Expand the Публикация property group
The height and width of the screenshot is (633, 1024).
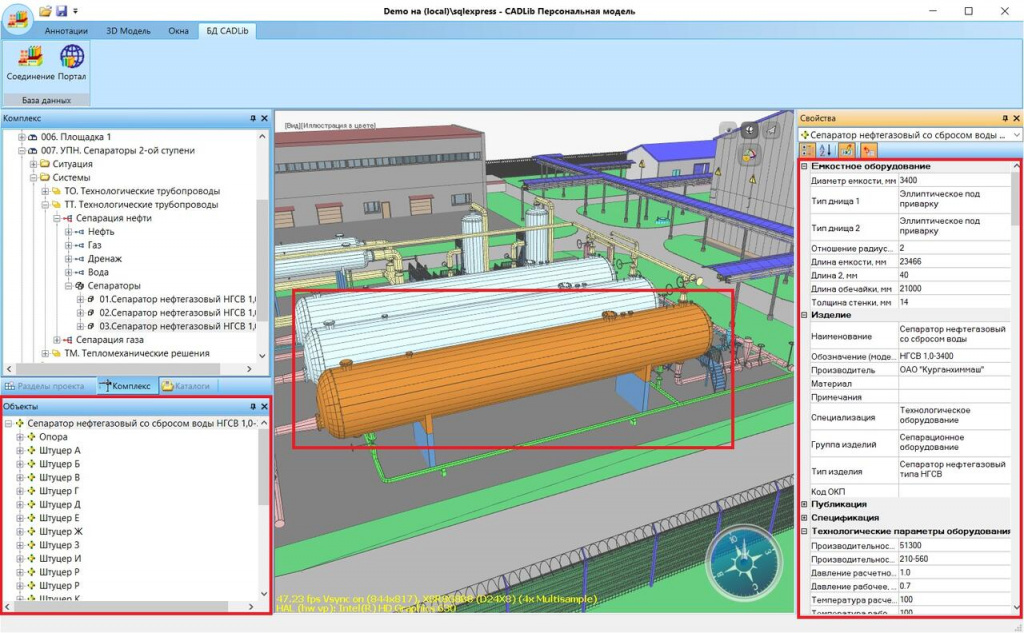[x=805, y=504]
